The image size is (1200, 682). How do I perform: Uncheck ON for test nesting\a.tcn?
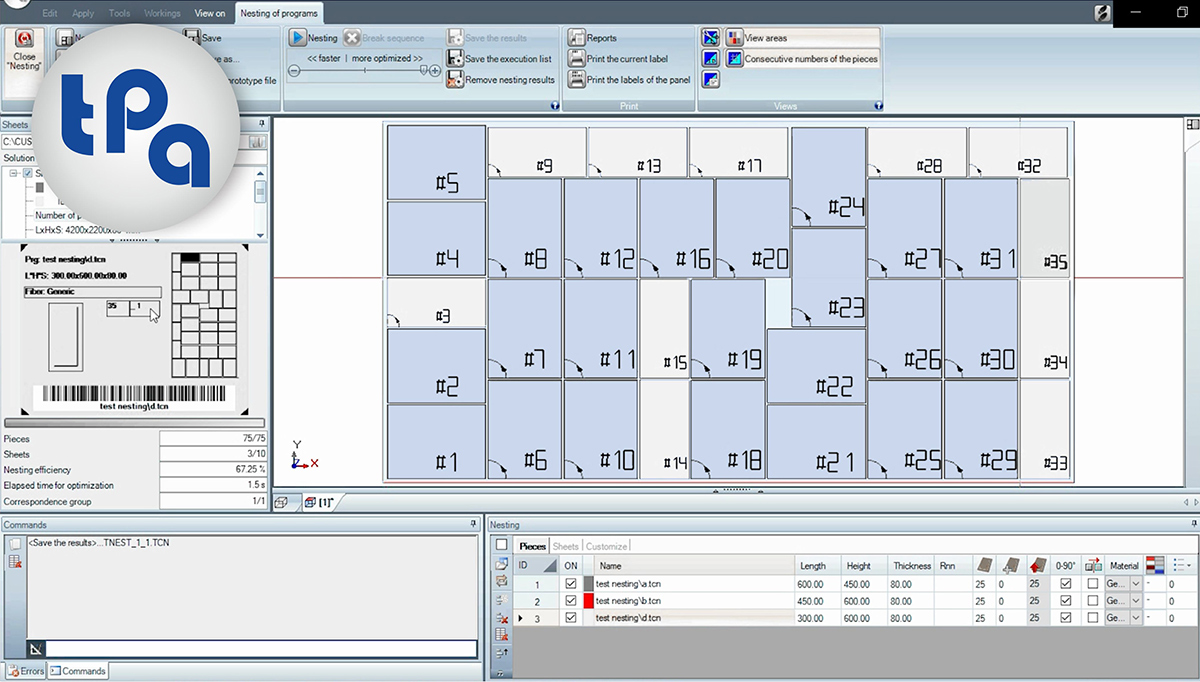click(570, 583)
